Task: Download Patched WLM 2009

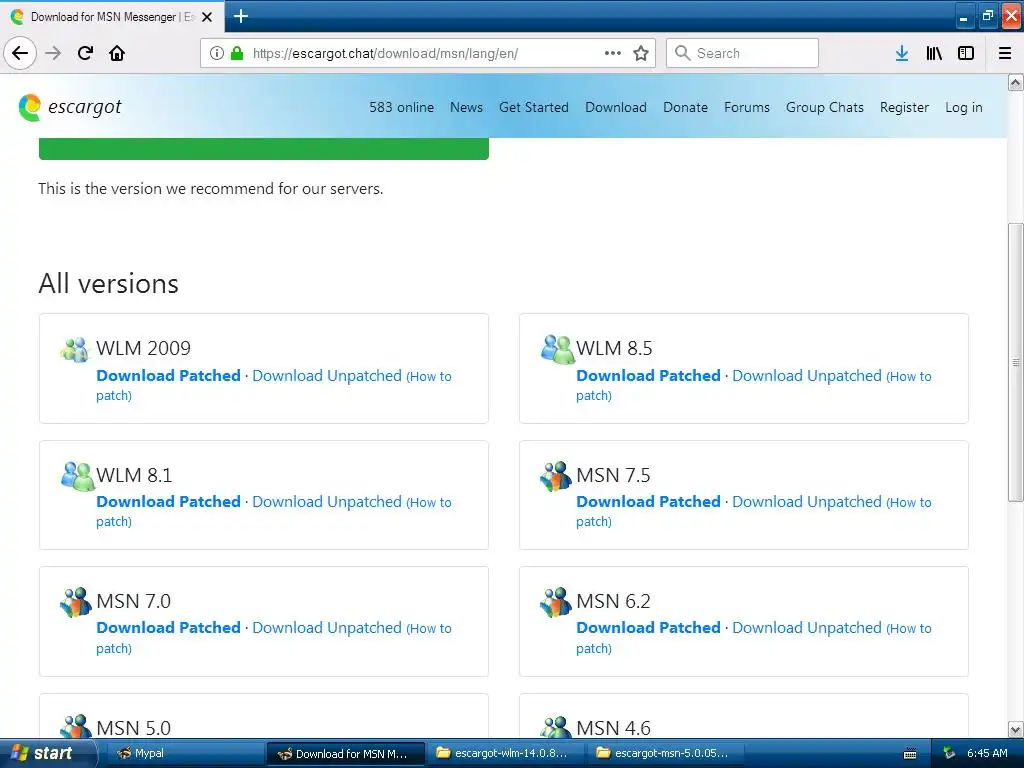Action: pyautogui.click(x=168, y=376)
